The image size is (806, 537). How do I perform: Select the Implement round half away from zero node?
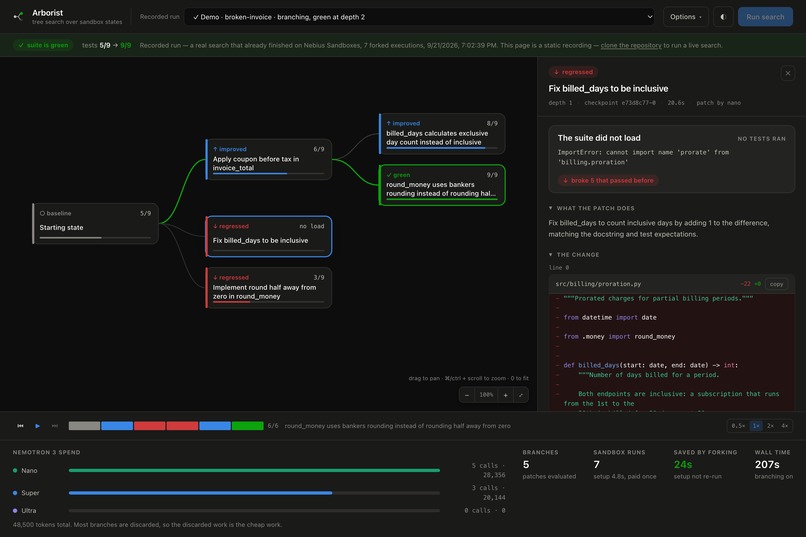(x=268, y=288)
